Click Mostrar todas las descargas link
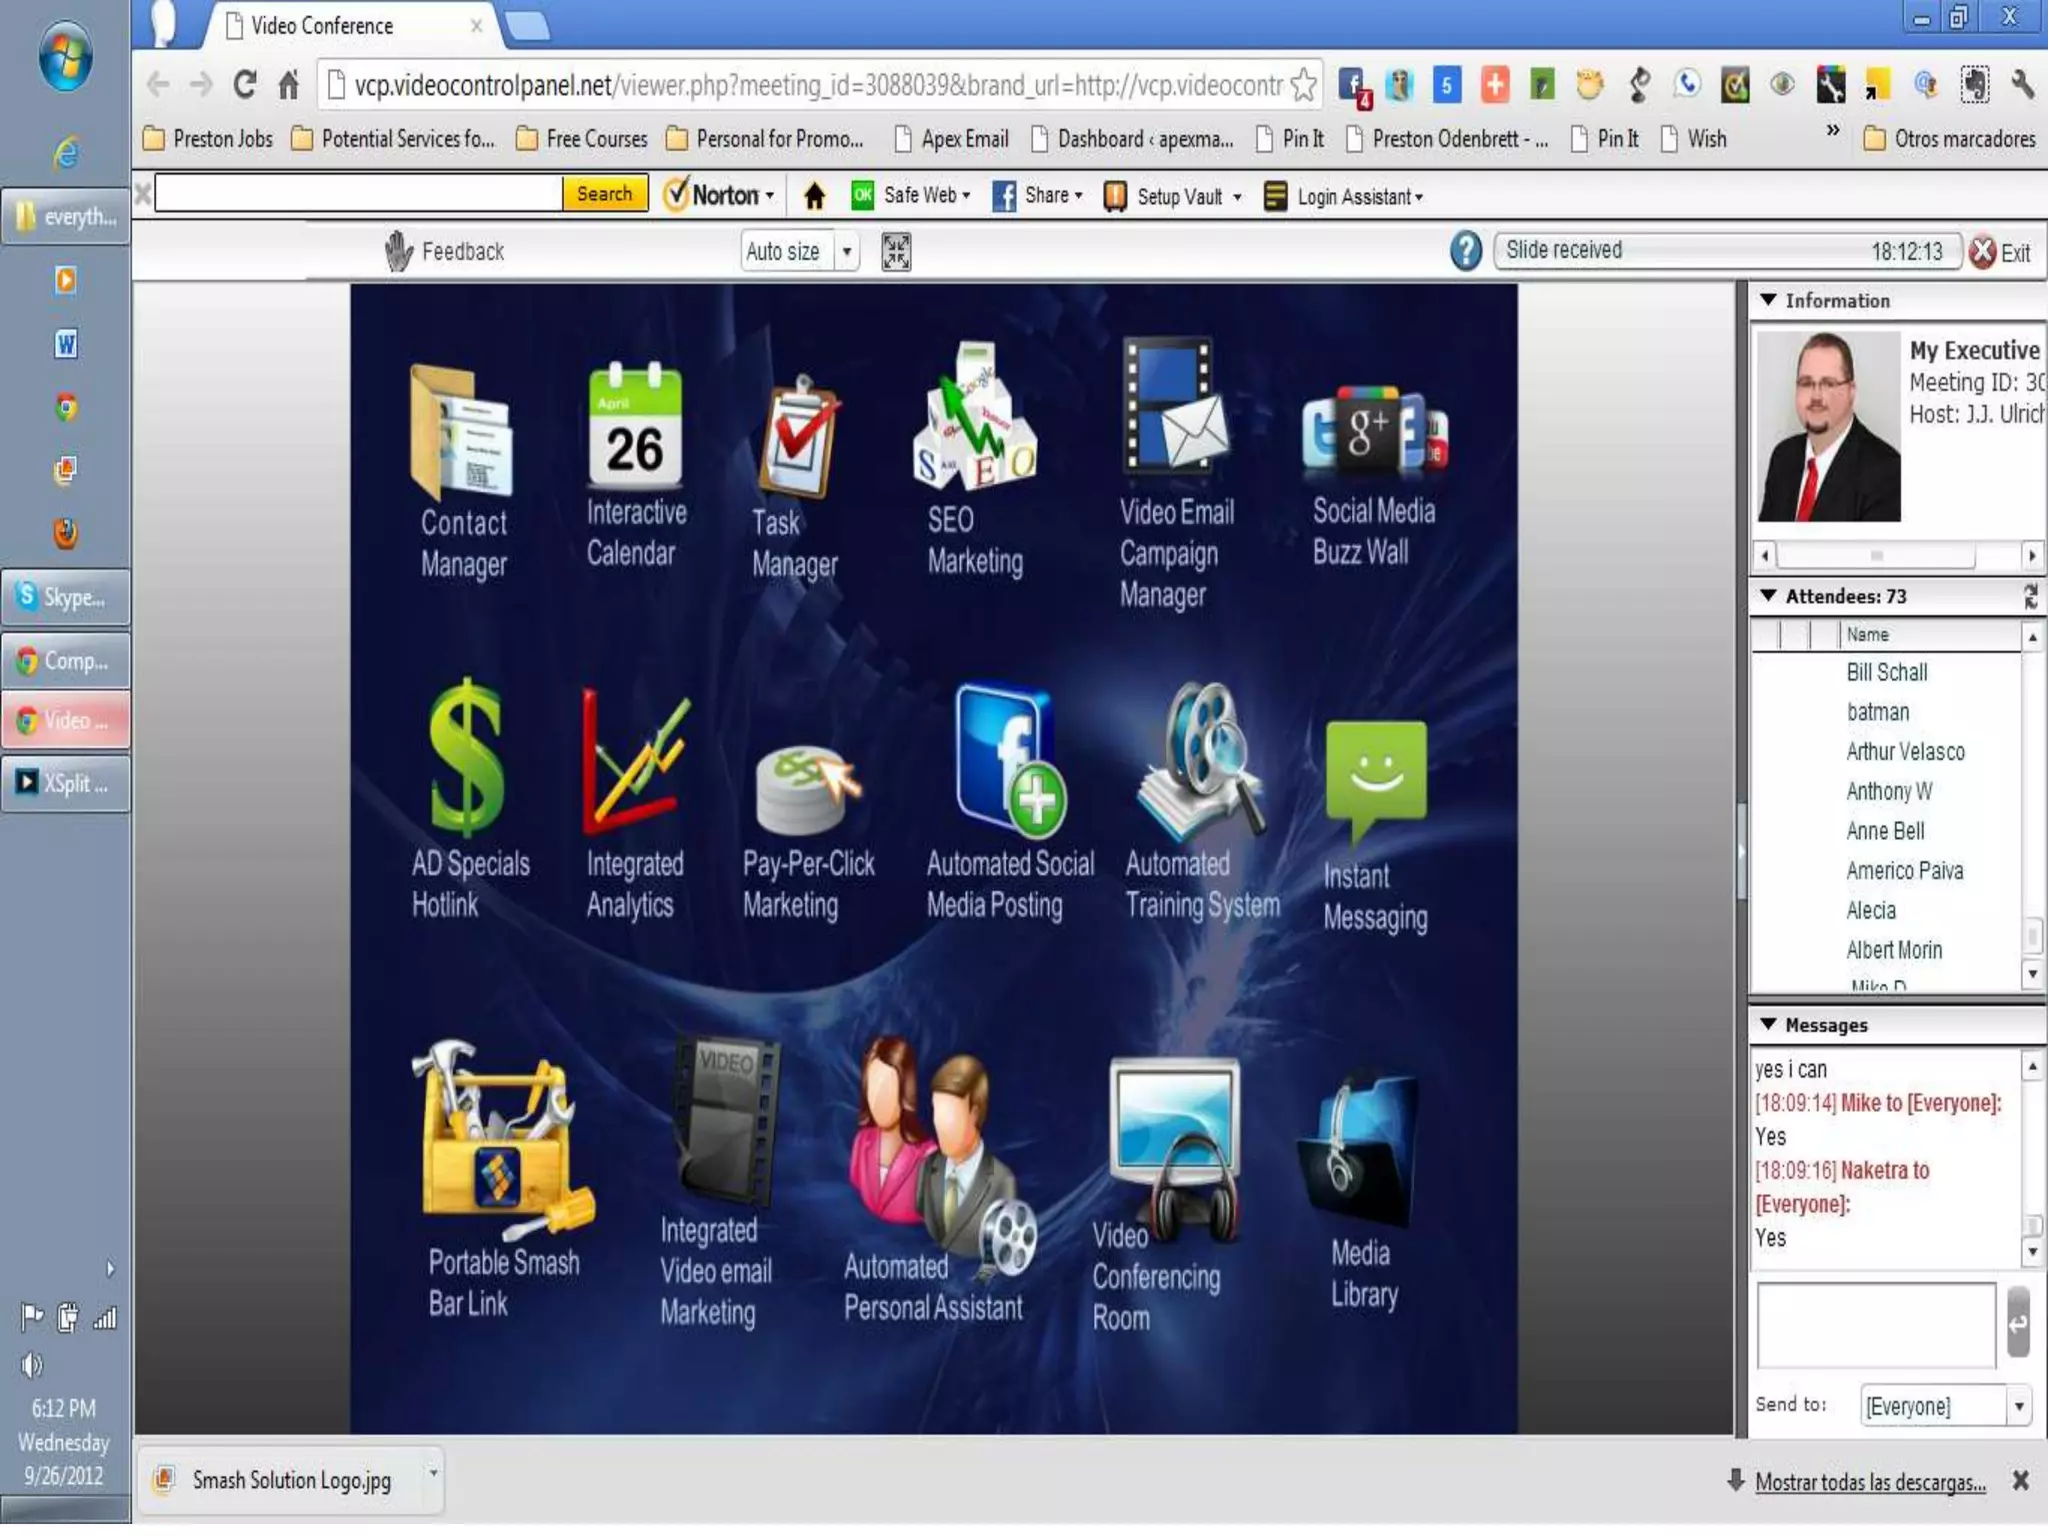This screenshot has width=2048, height=1536. point(1869,1483)
